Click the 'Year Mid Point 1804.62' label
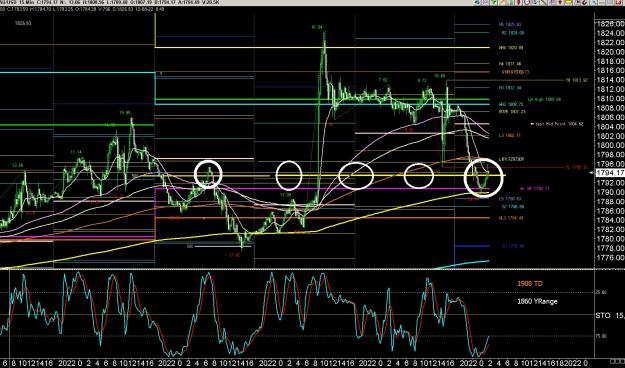 pos(557,124)
